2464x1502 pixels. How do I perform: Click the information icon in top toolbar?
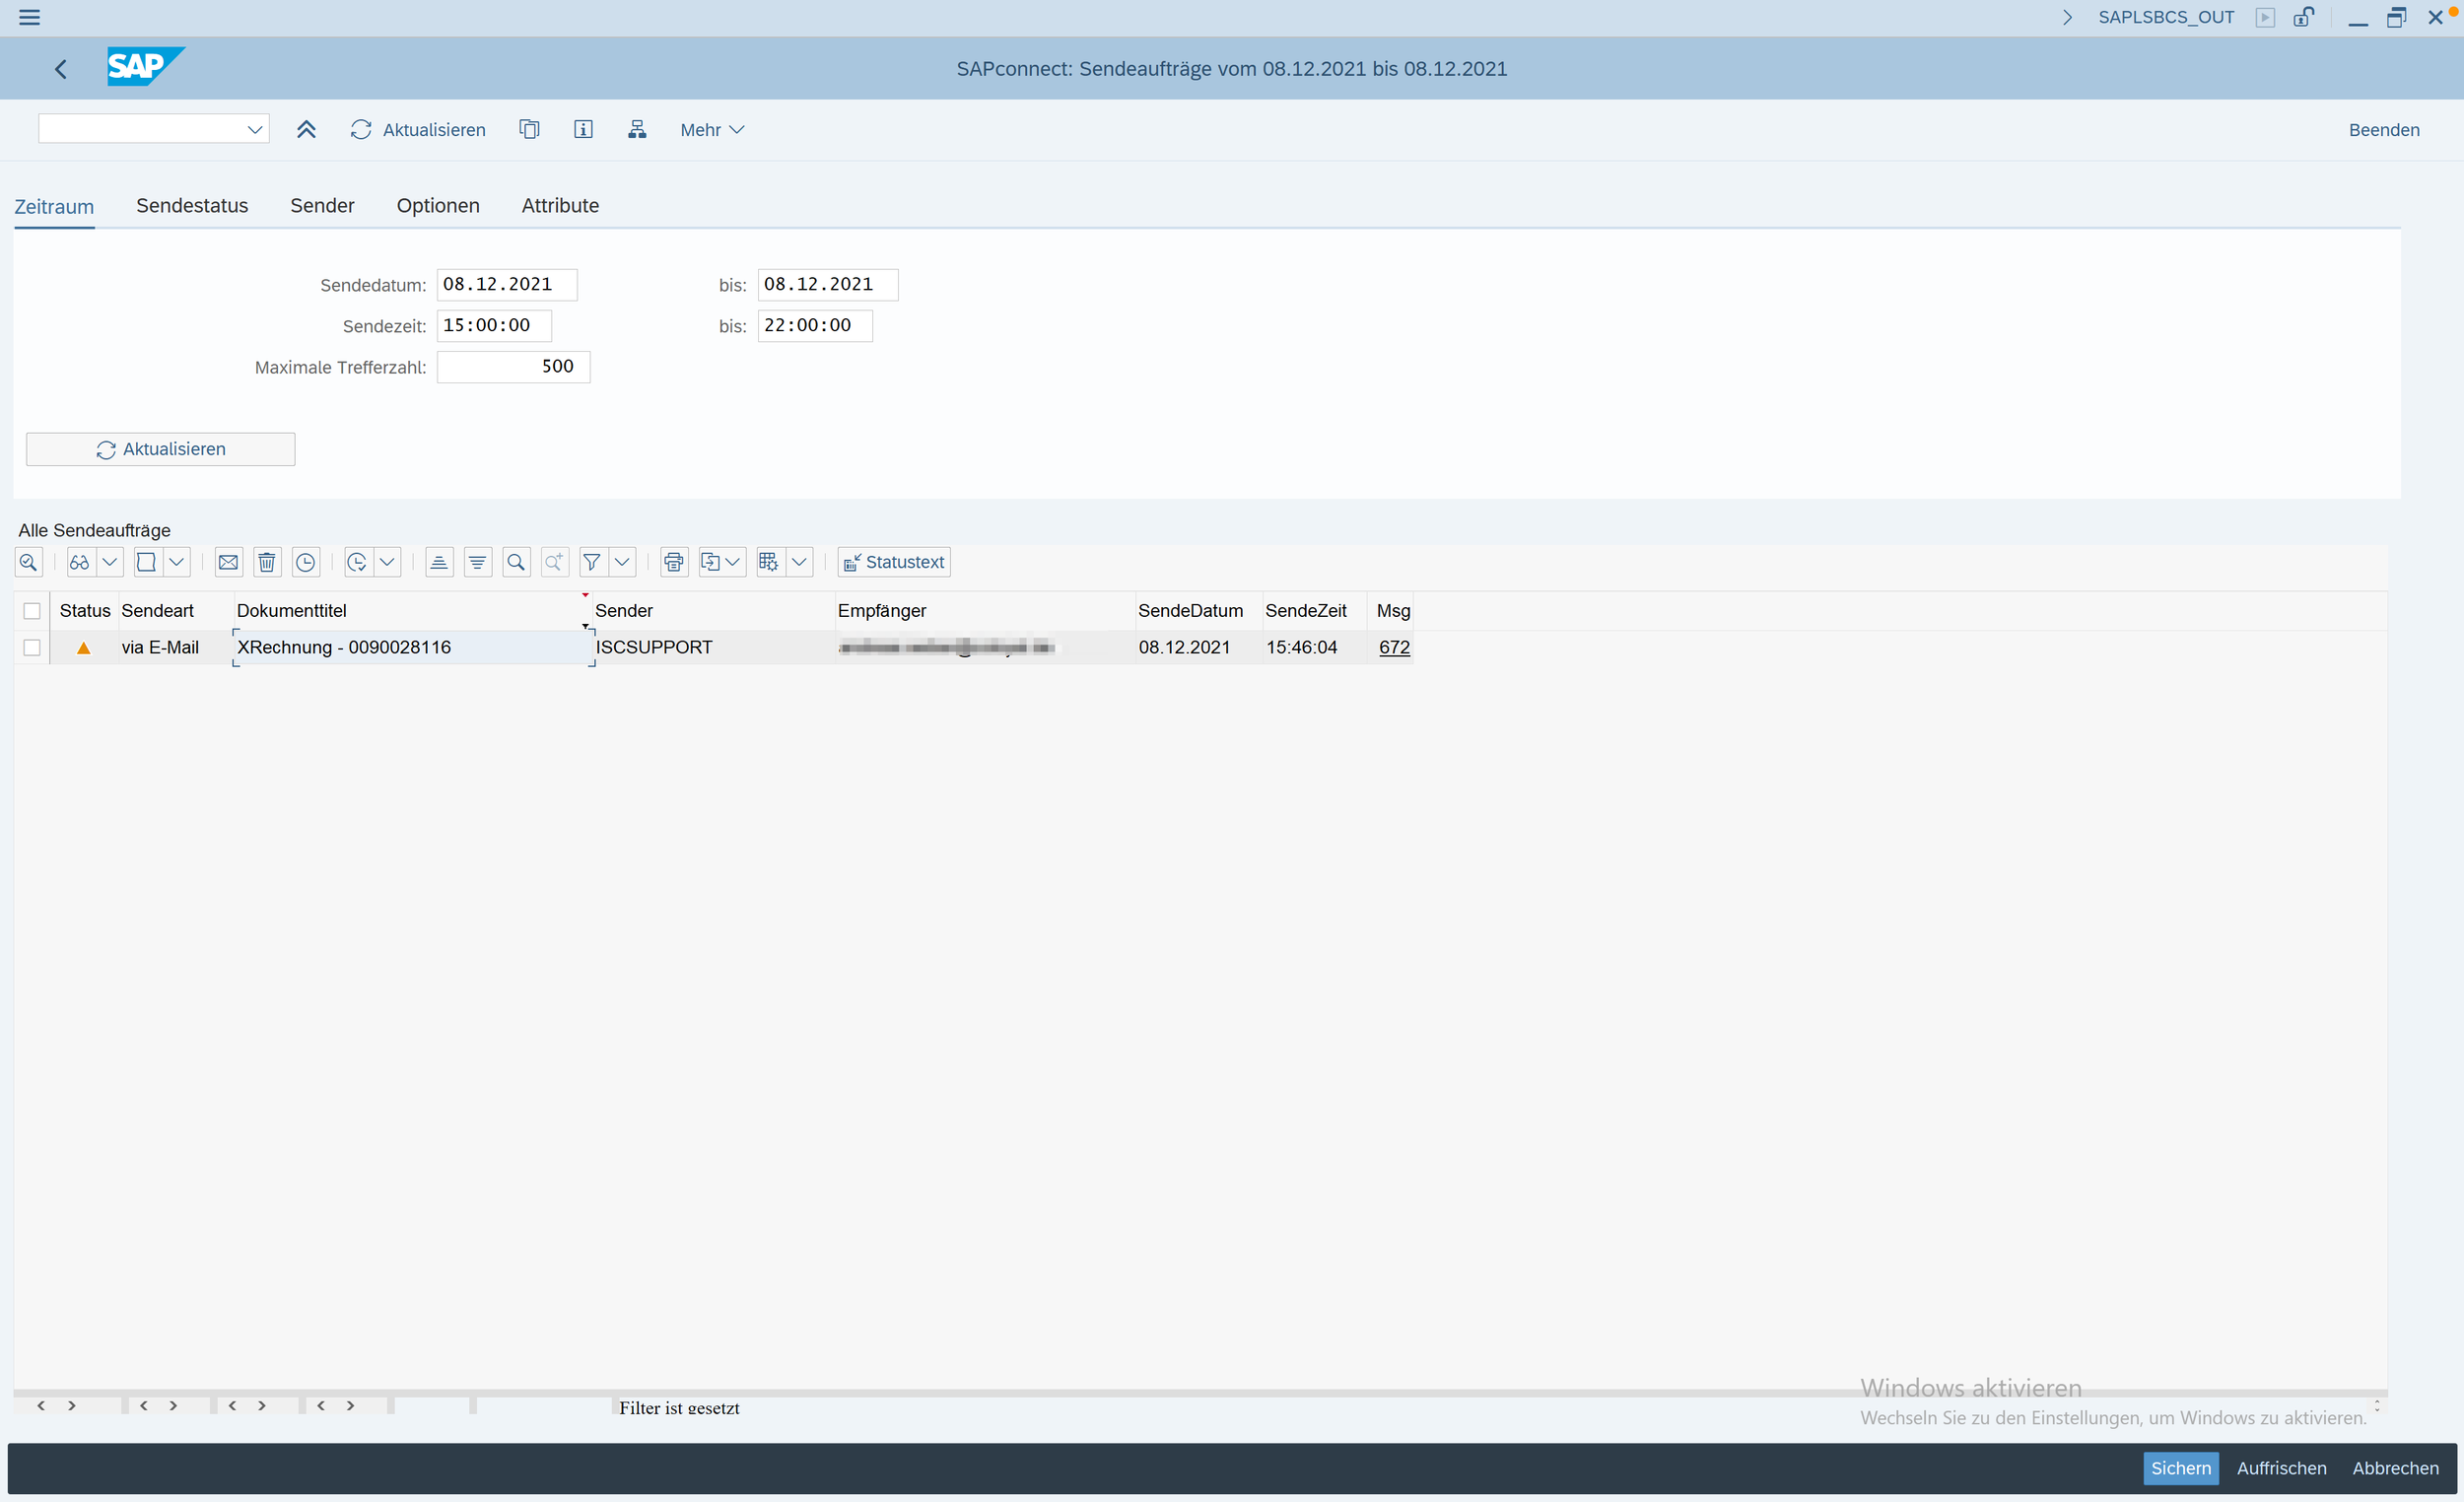tap(583, 129)
